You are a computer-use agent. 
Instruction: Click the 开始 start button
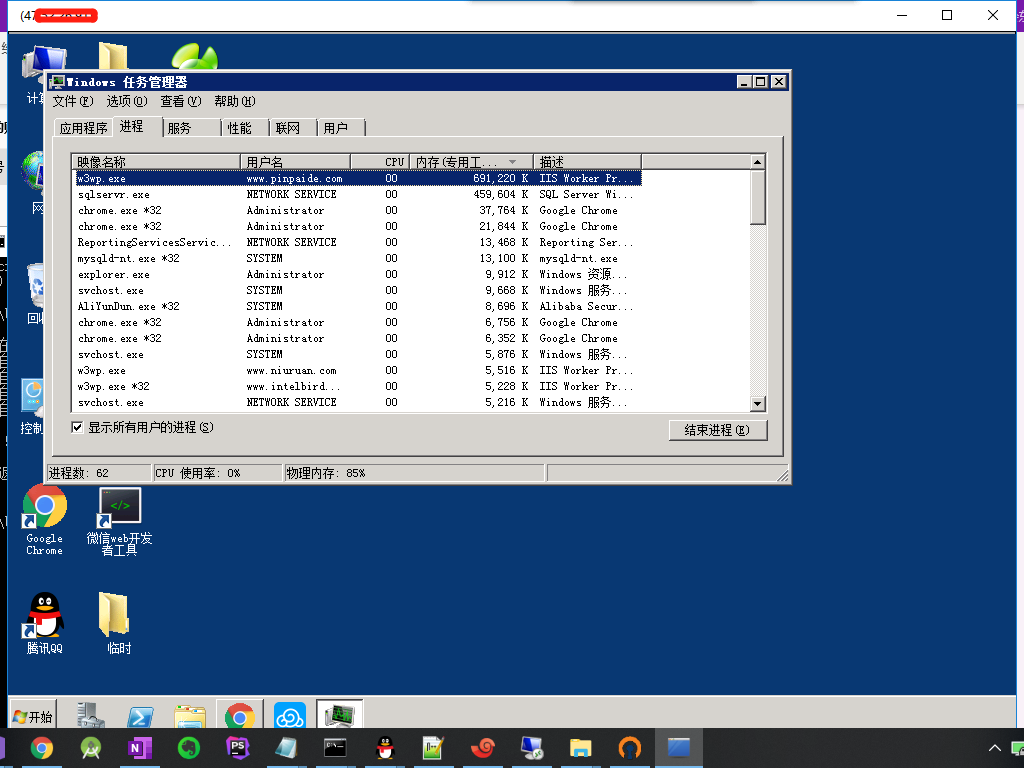click(32, 717)
